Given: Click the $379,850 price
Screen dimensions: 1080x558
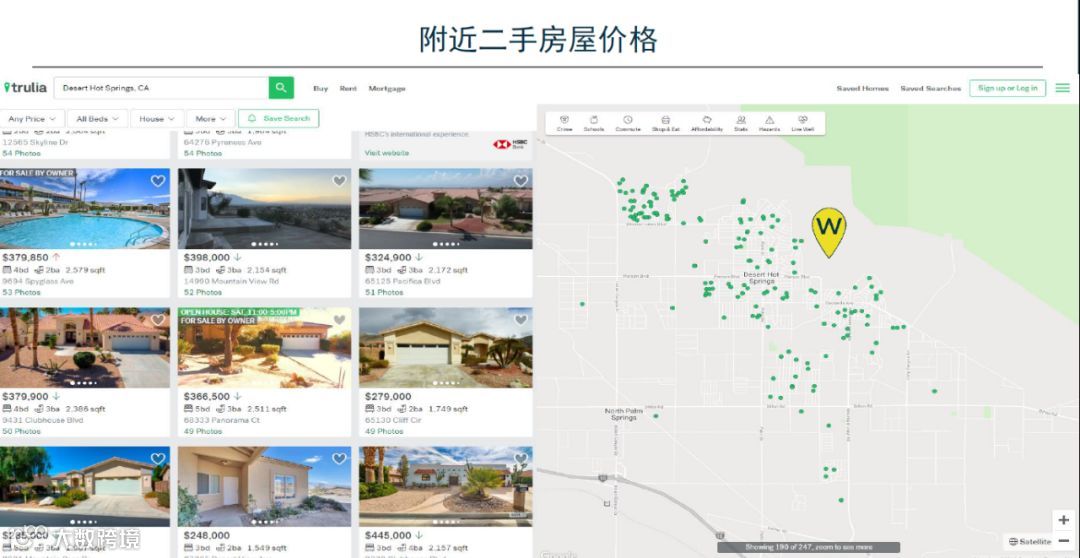Looking at the screenshot, I should pos(25,258).
